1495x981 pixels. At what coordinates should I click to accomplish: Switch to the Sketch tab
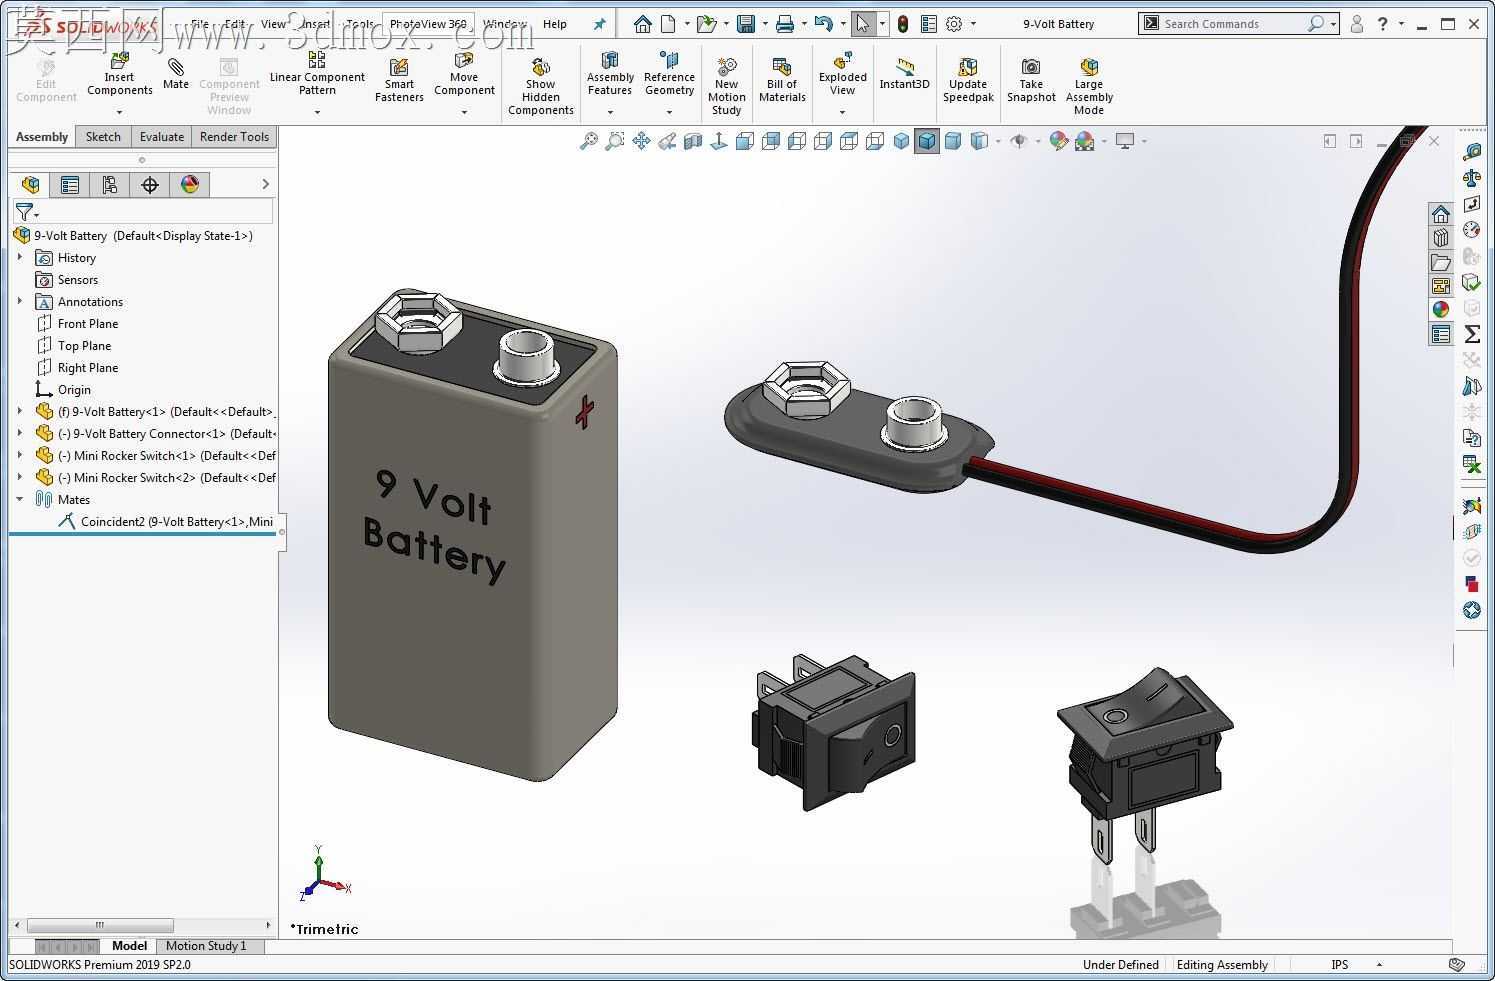coord(103,137)
